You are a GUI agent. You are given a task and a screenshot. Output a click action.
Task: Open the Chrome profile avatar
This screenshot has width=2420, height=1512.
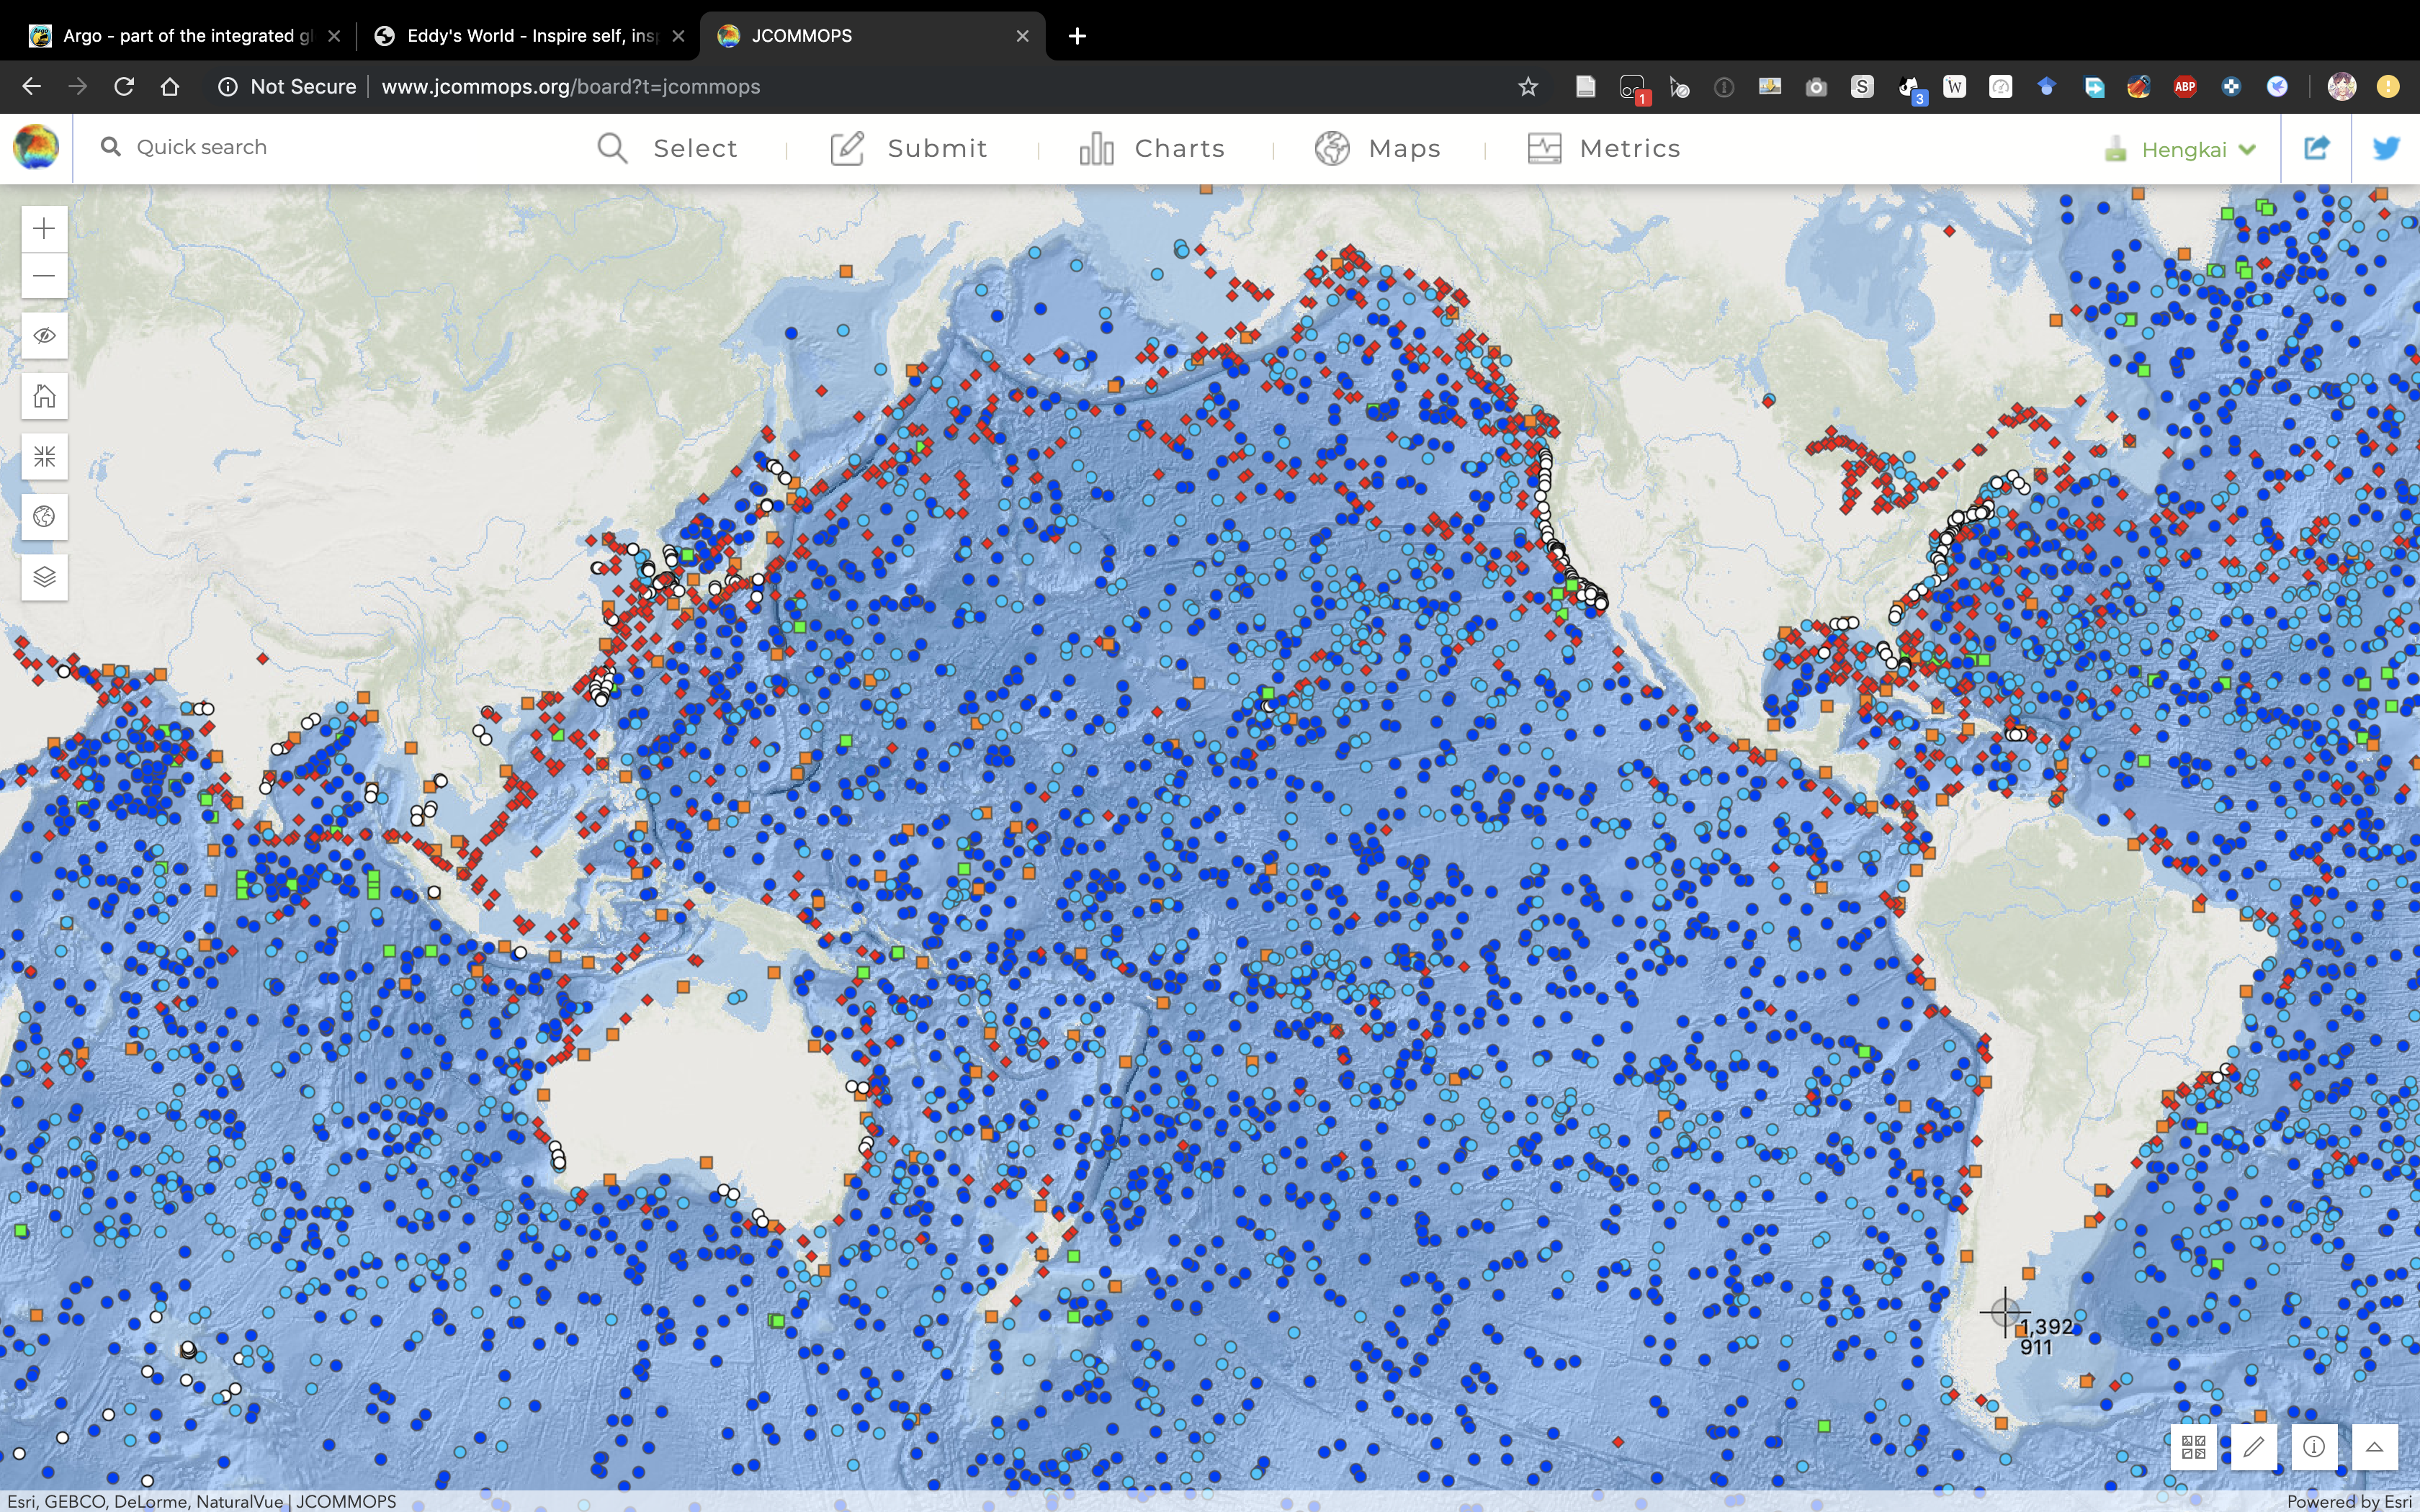pos(2342,87)
